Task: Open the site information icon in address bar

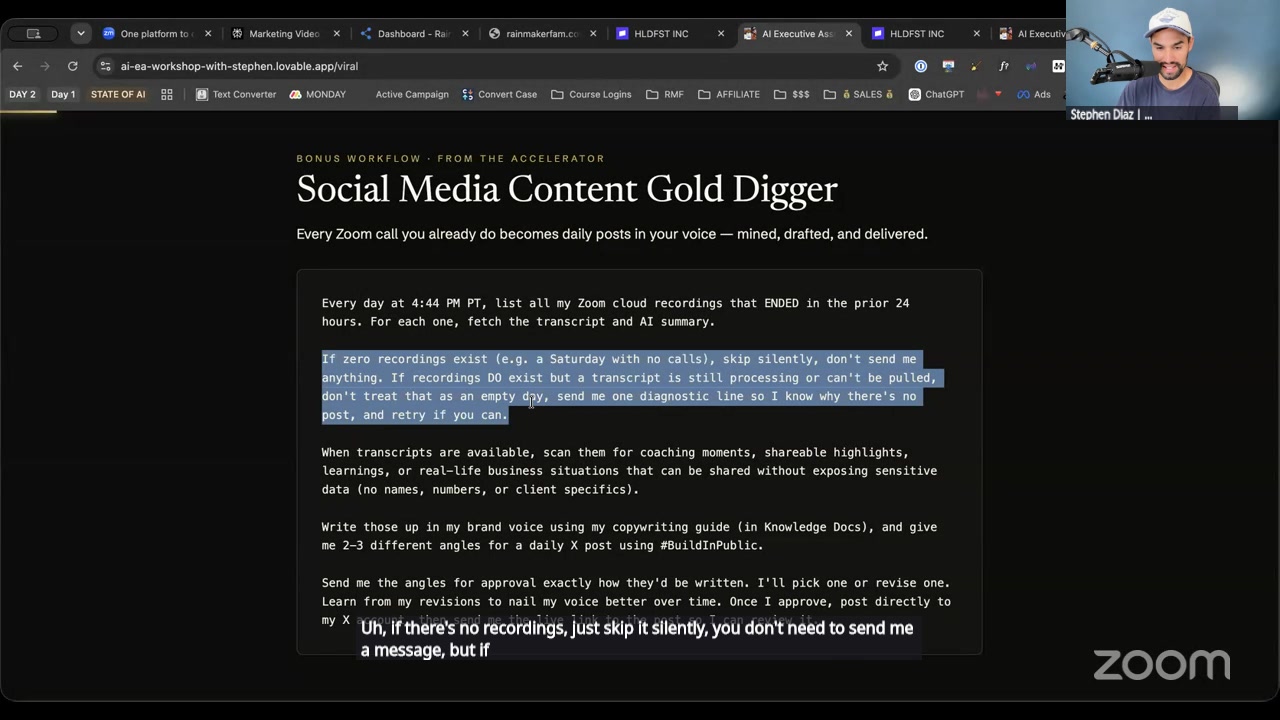Action: click(106, 66)
